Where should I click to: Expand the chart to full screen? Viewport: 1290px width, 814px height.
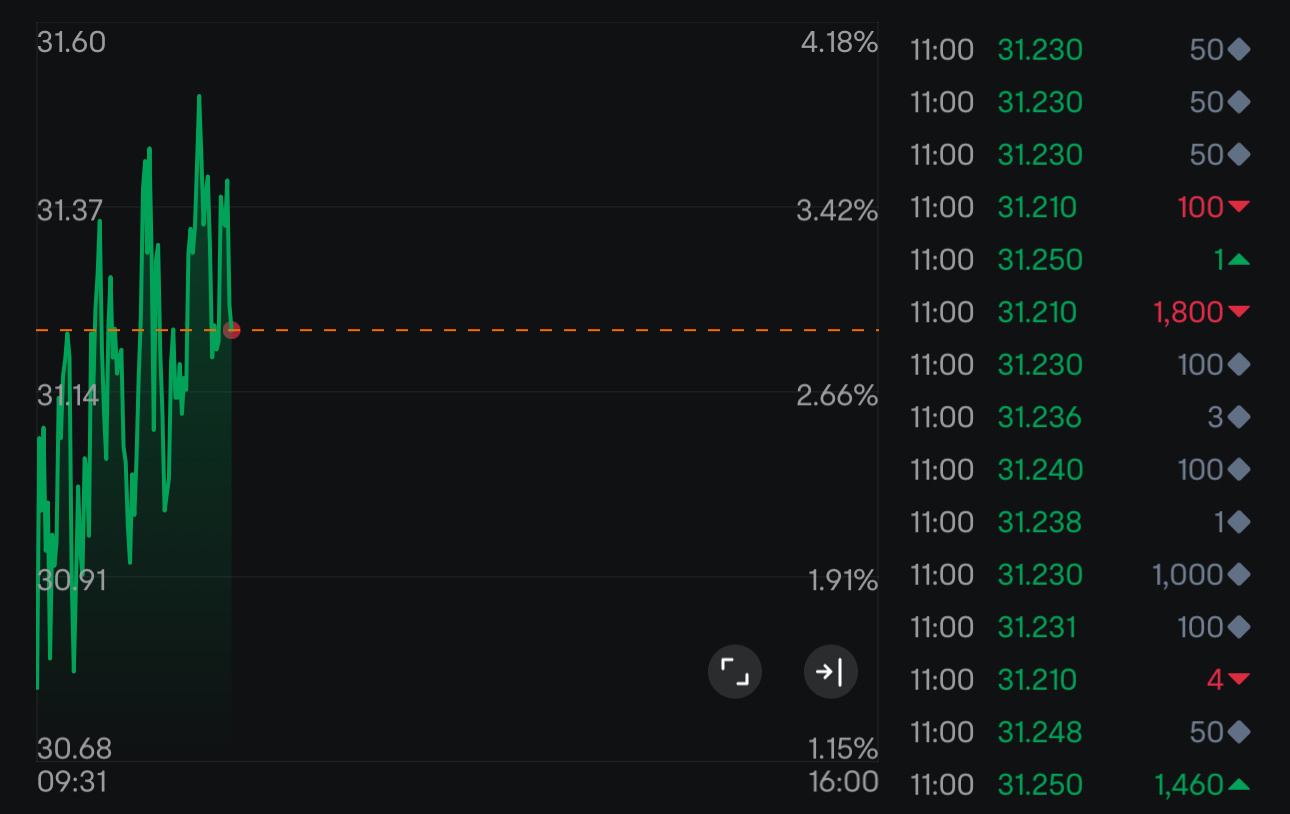(x=735, y=672)
